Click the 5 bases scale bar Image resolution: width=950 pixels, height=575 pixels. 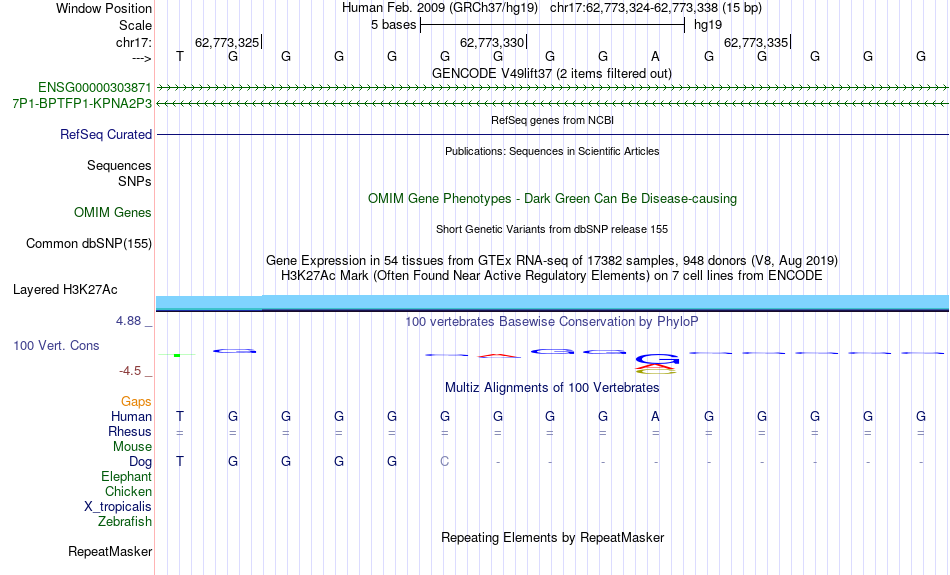coord(553,25)
